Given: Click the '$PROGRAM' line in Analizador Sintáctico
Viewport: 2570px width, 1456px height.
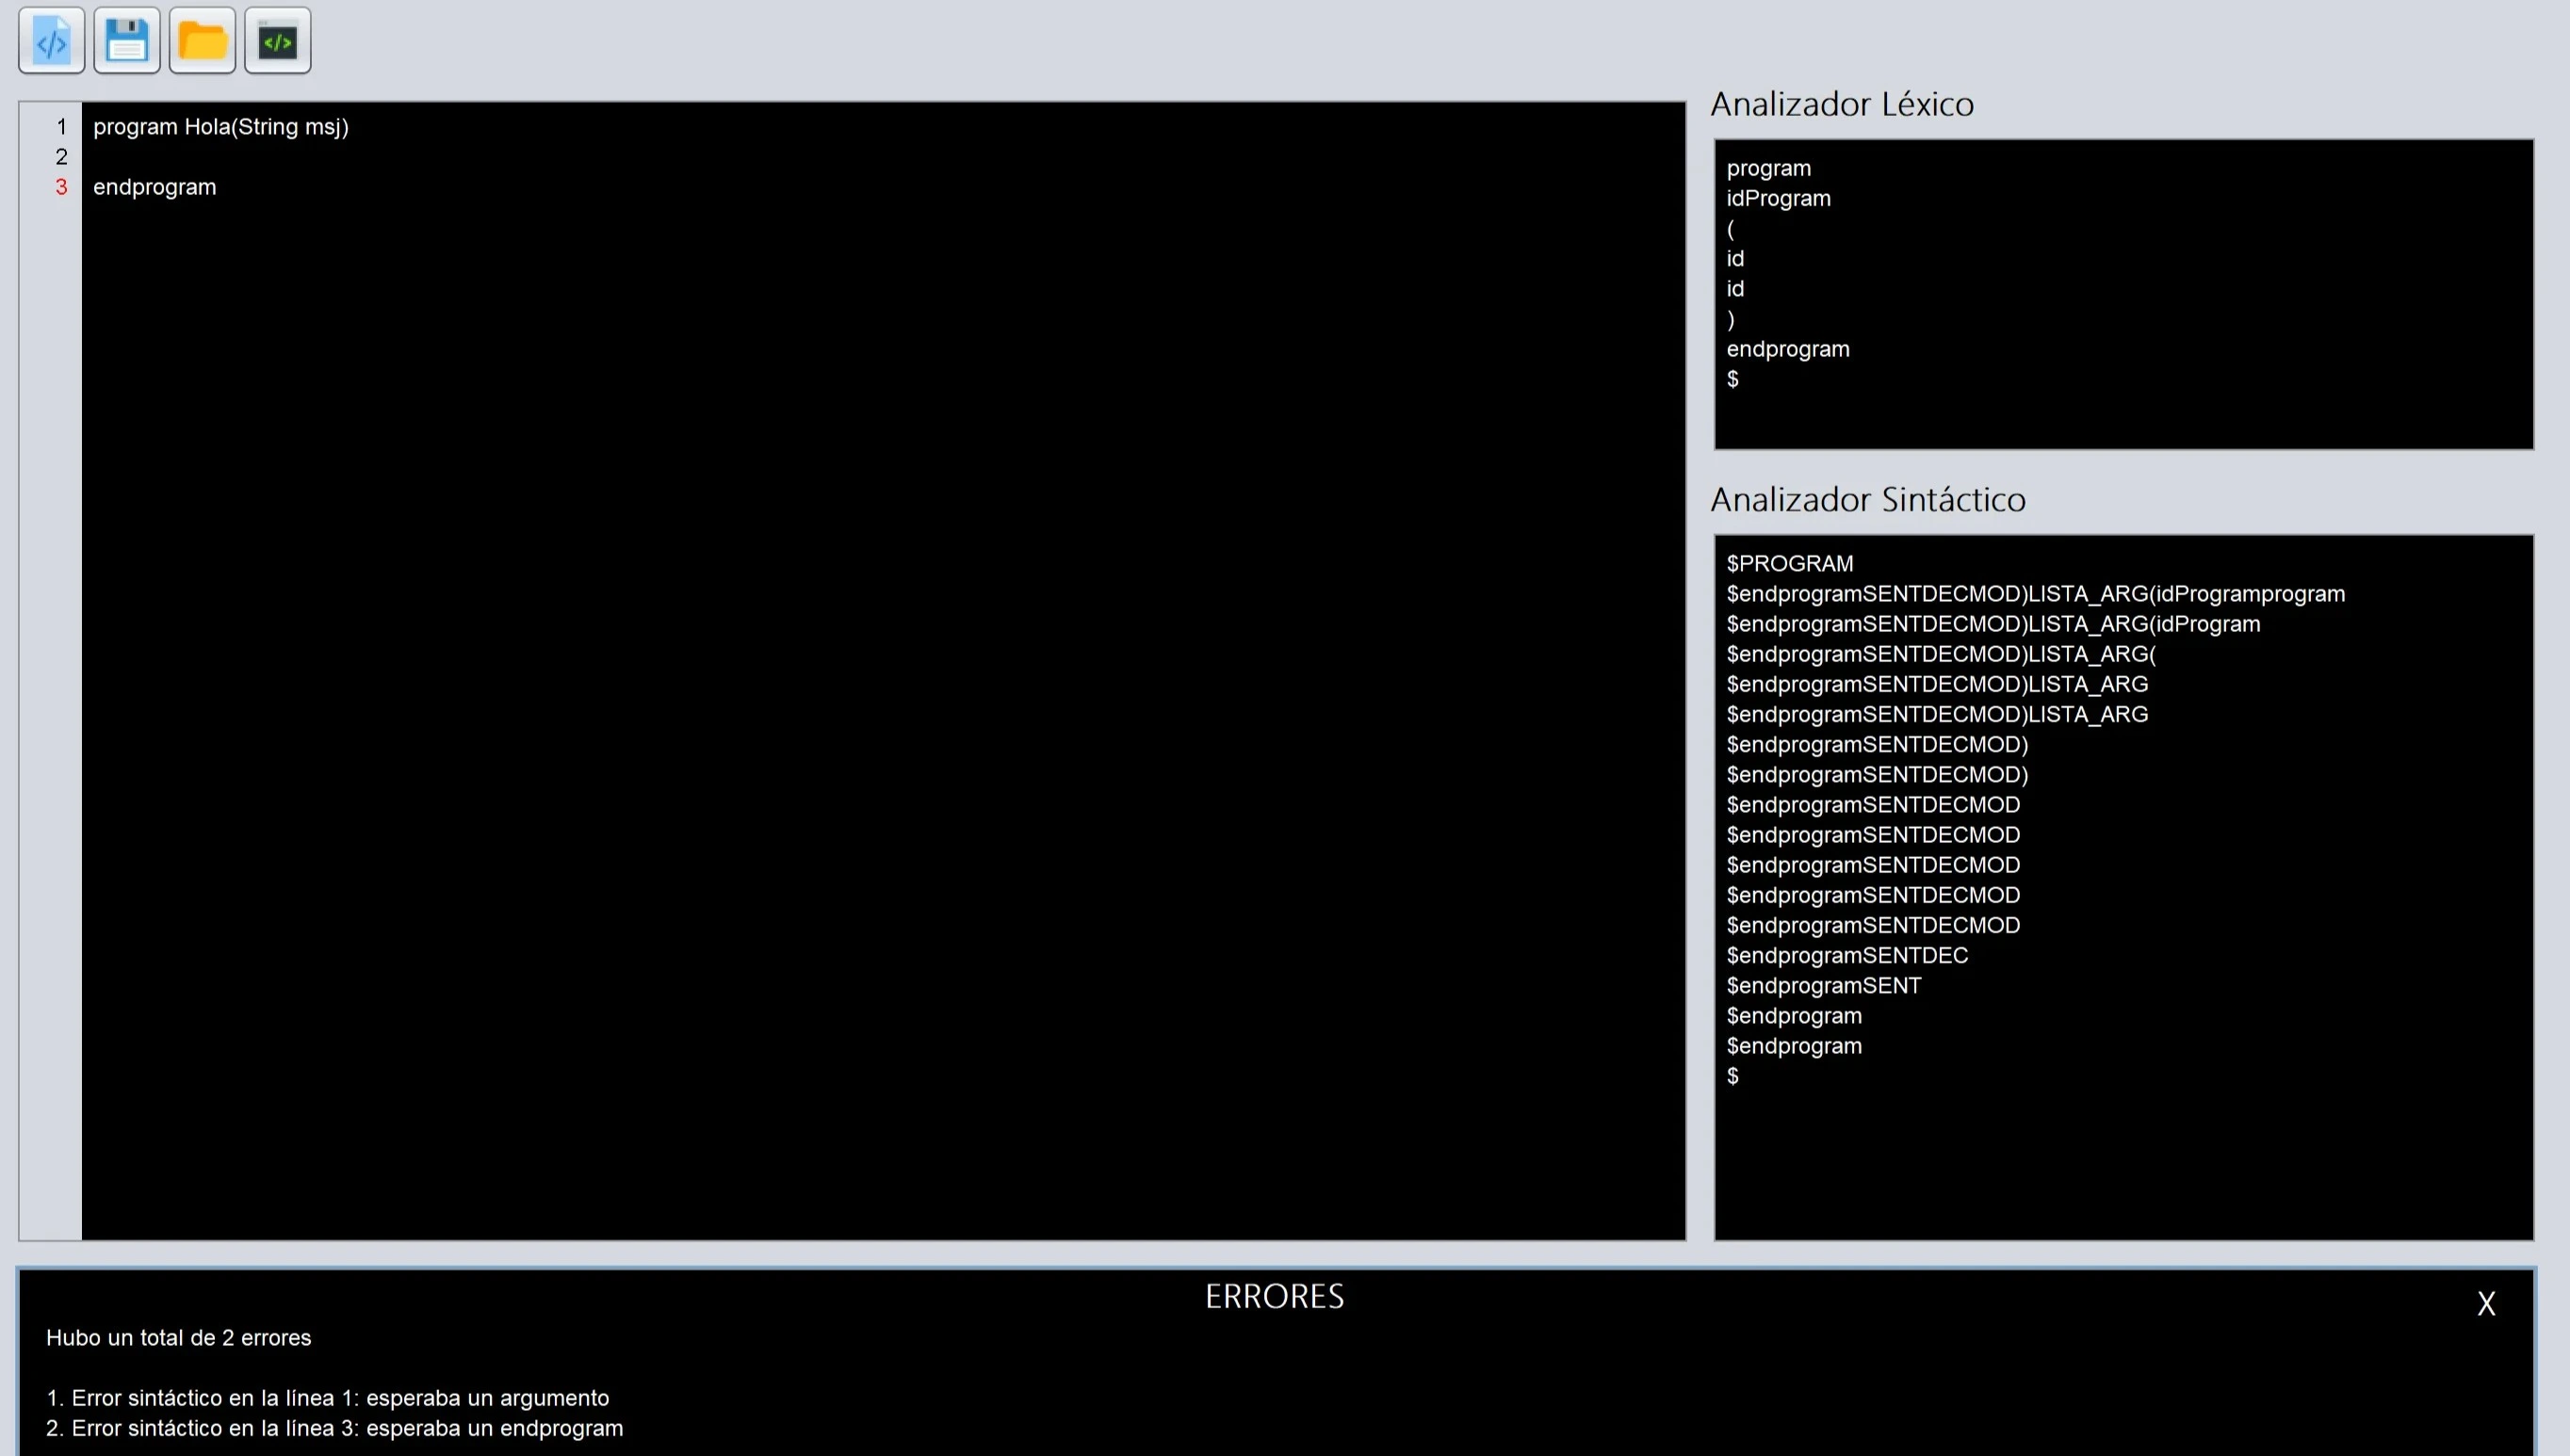Looking at the screenshot, I should (1790, 564).
